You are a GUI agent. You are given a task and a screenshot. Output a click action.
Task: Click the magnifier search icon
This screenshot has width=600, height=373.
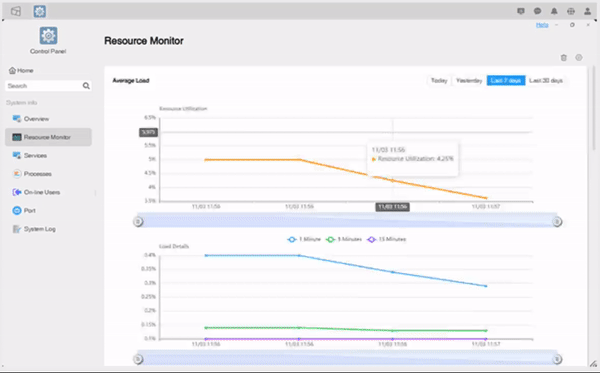click(x=86, y=86)
